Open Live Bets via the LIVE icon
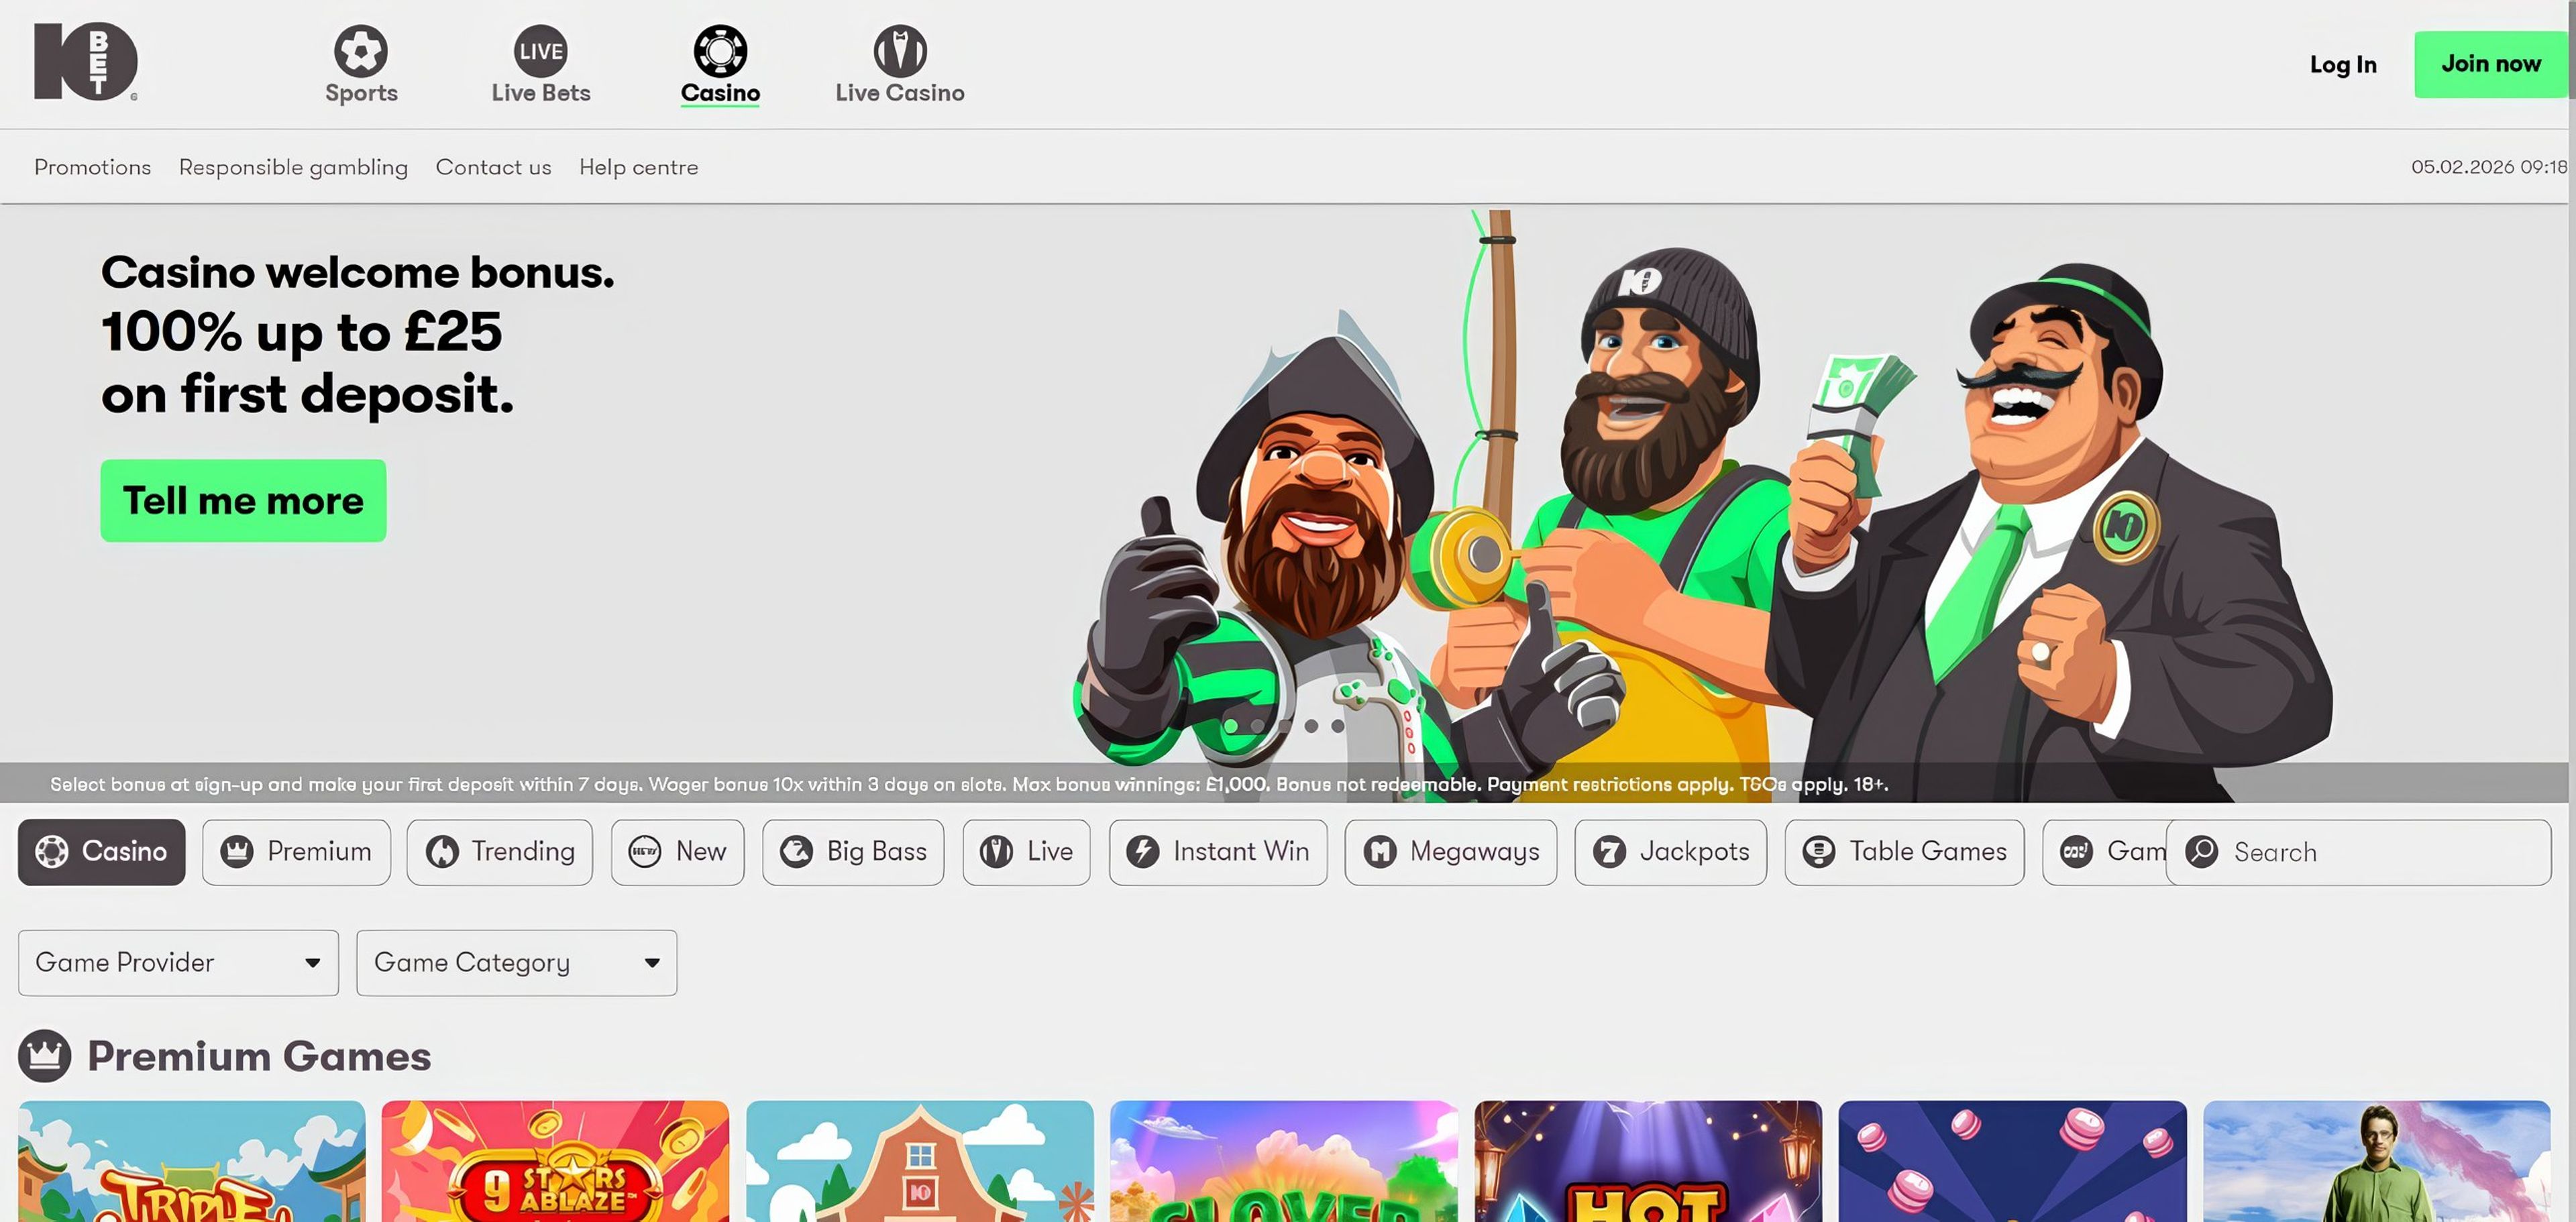Image resolution: width=2576 pixels, height=1222 pixels. coord(541,51)
